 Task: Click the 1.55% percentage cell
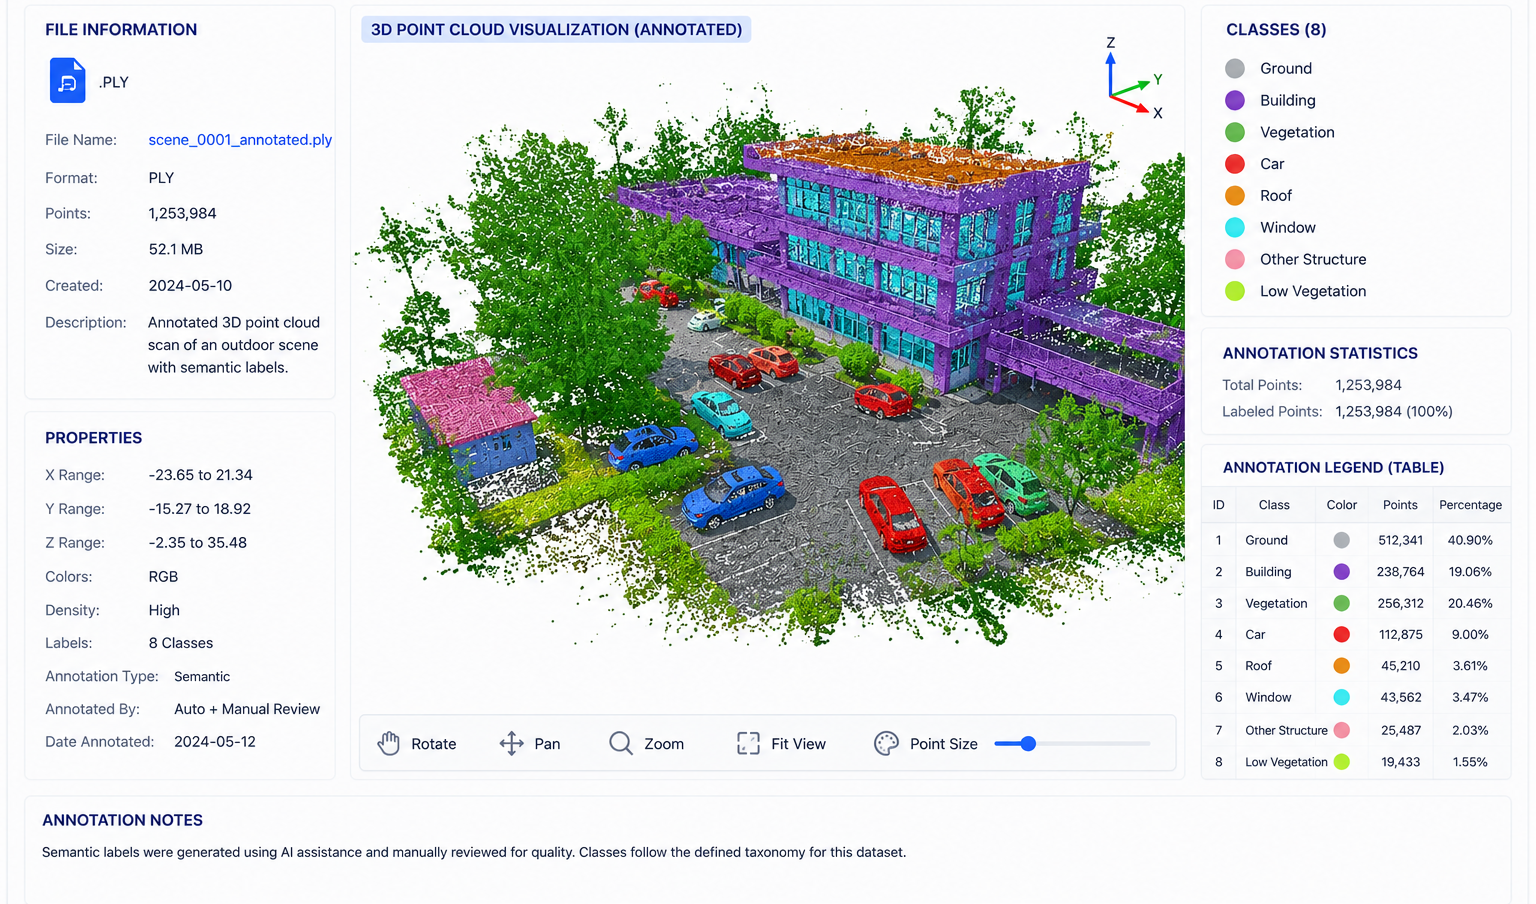(1470, 762)
